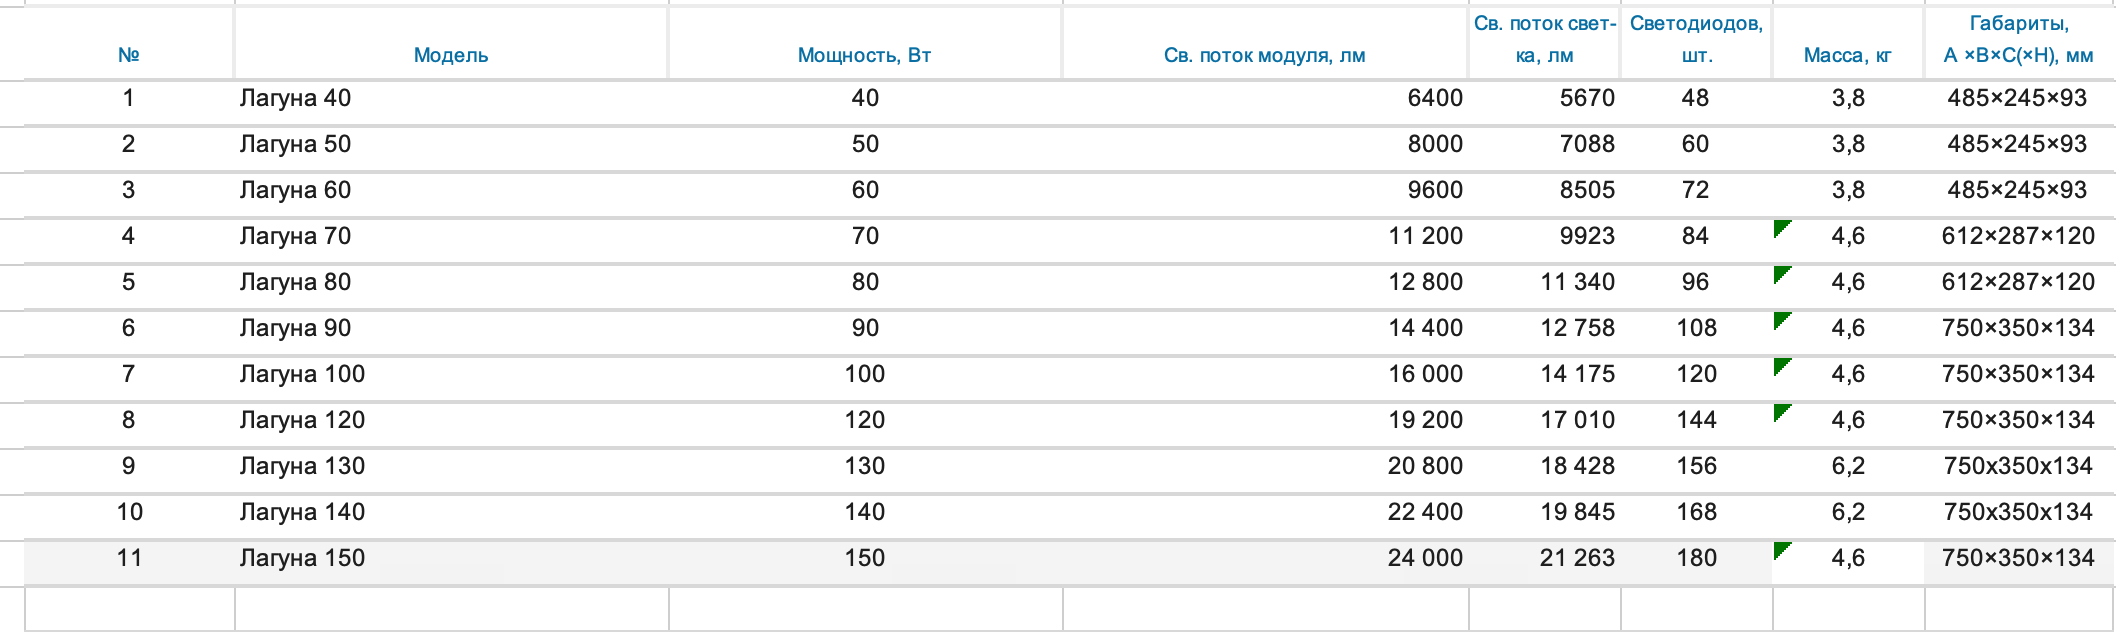This screenshot has height=632, width=2116.
Task: Click the Св. поток модуля, лм header
Action: [1264, 55]
